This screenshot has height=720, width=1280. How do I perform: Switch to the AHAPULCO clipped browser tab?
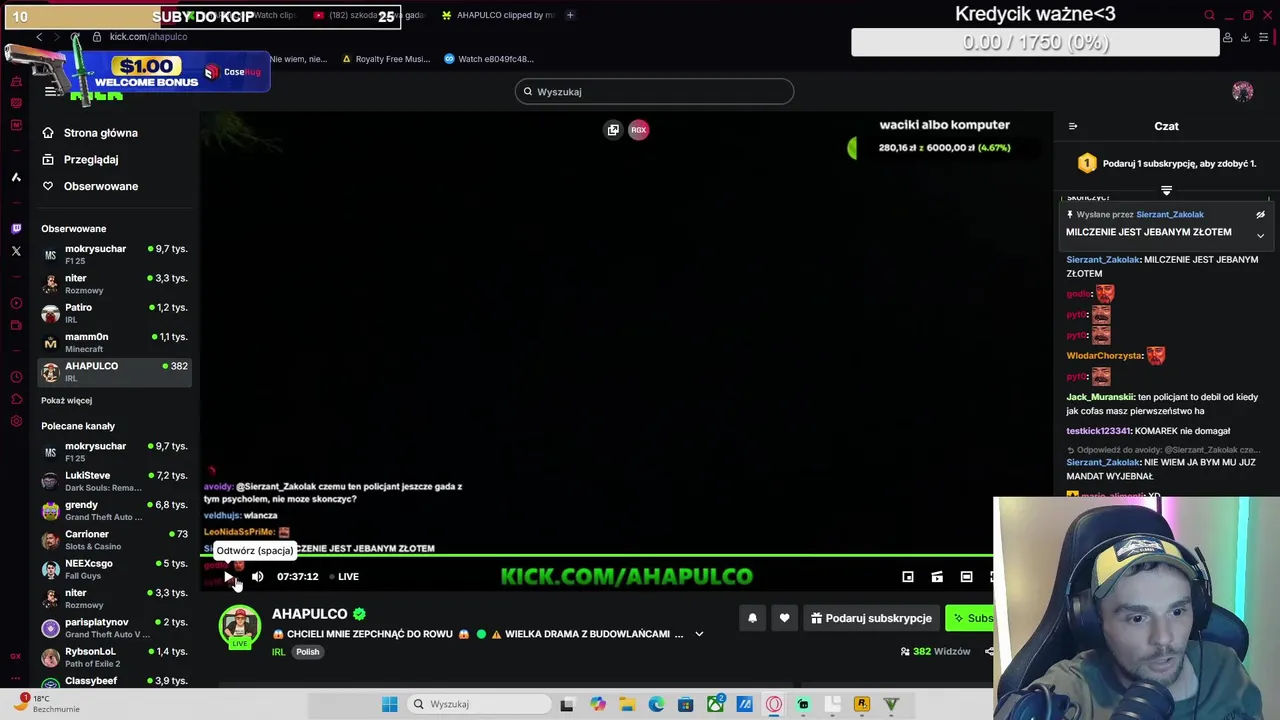point(496,15)
